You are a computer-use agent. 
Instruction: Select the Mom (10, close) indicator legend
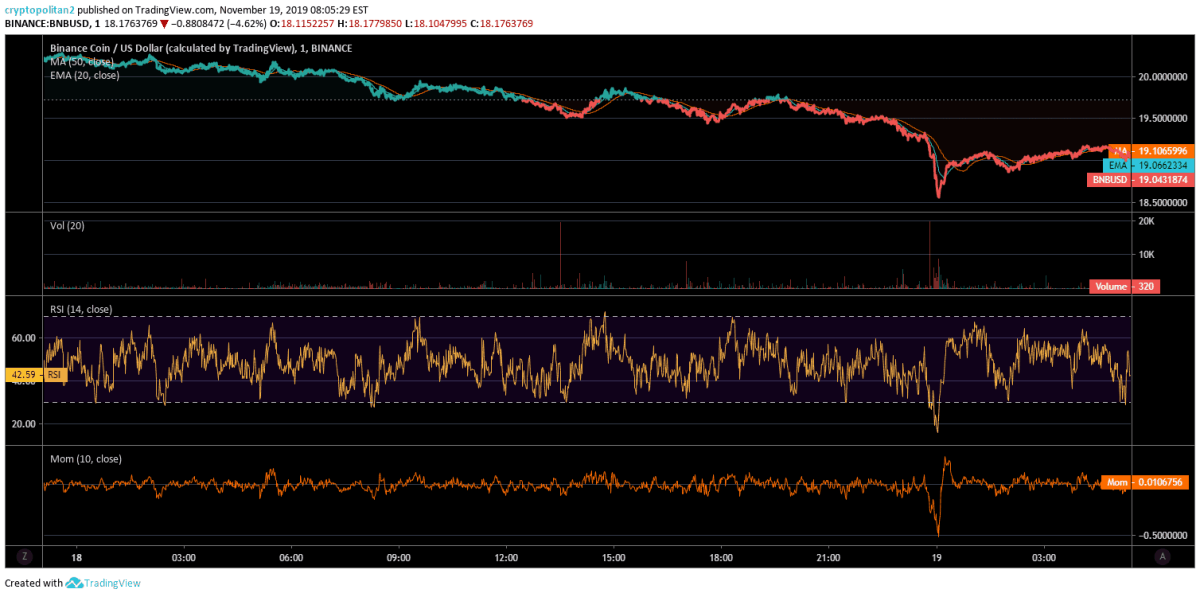tap(86, 459)
